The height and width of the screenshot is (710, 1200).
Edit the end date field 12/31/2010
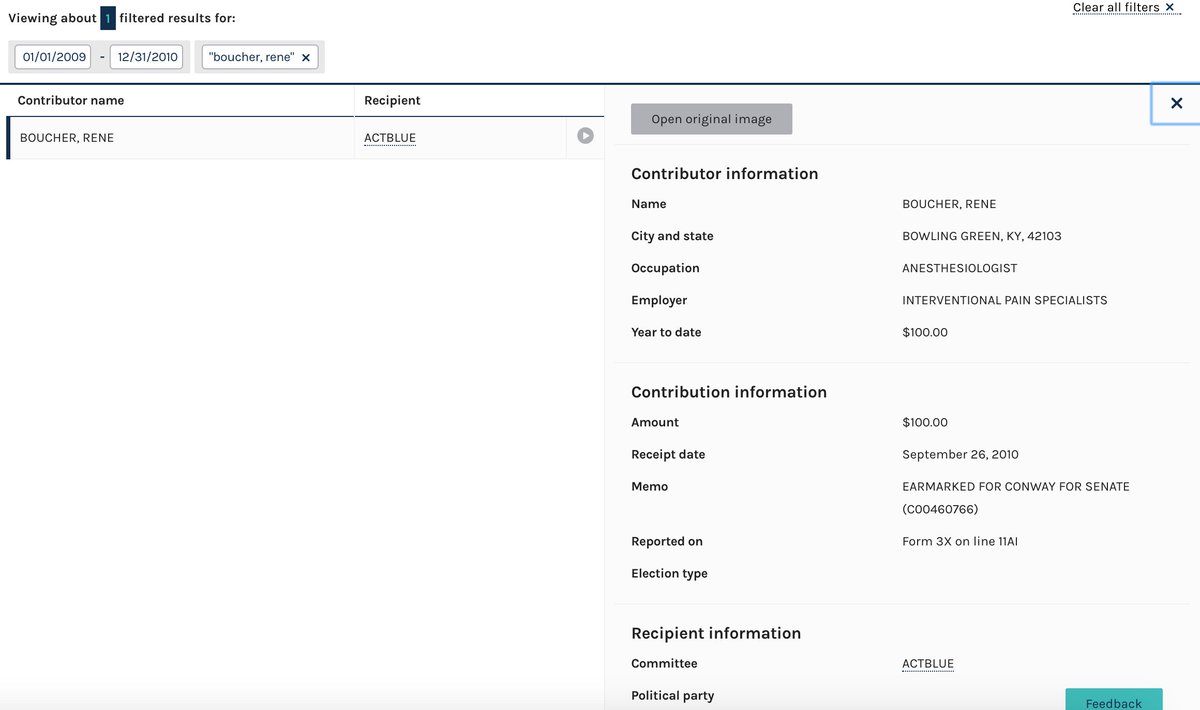tap(147, 57)
